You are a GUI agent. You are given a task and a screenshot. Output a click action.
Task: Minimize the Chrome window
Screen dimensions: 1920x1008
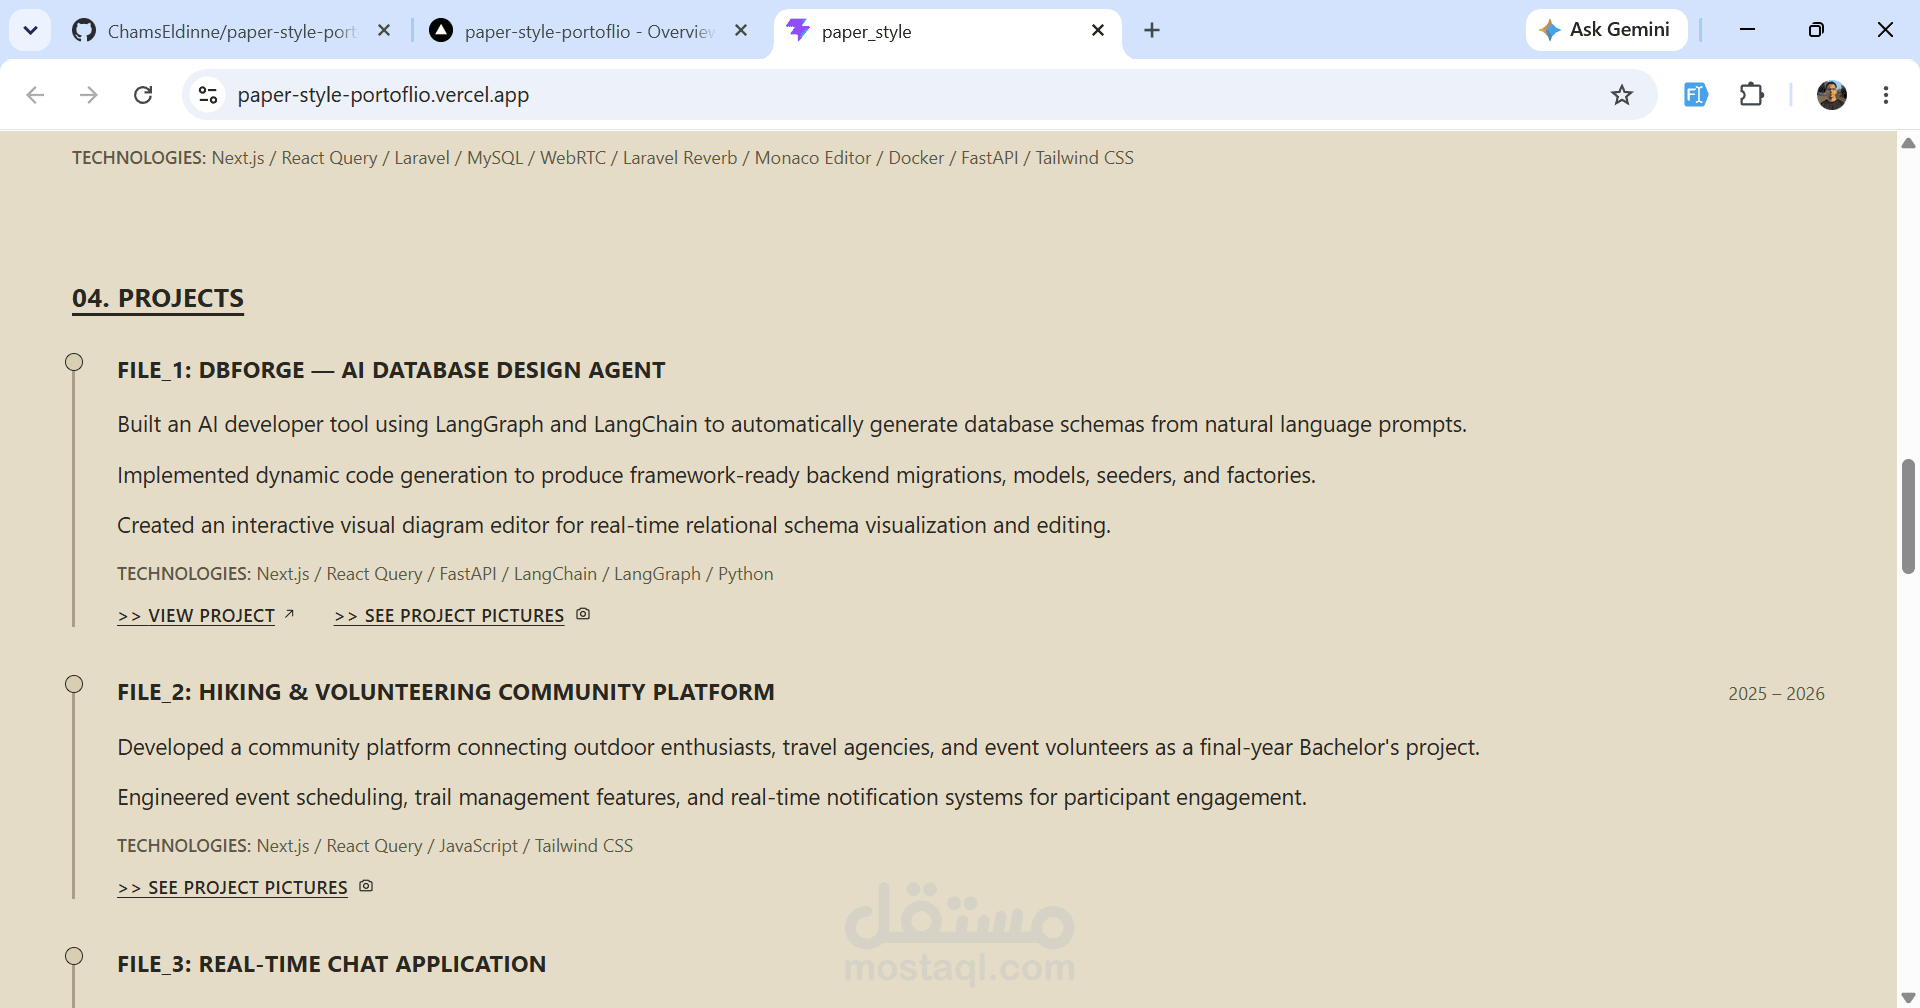tap(1747, 30)
